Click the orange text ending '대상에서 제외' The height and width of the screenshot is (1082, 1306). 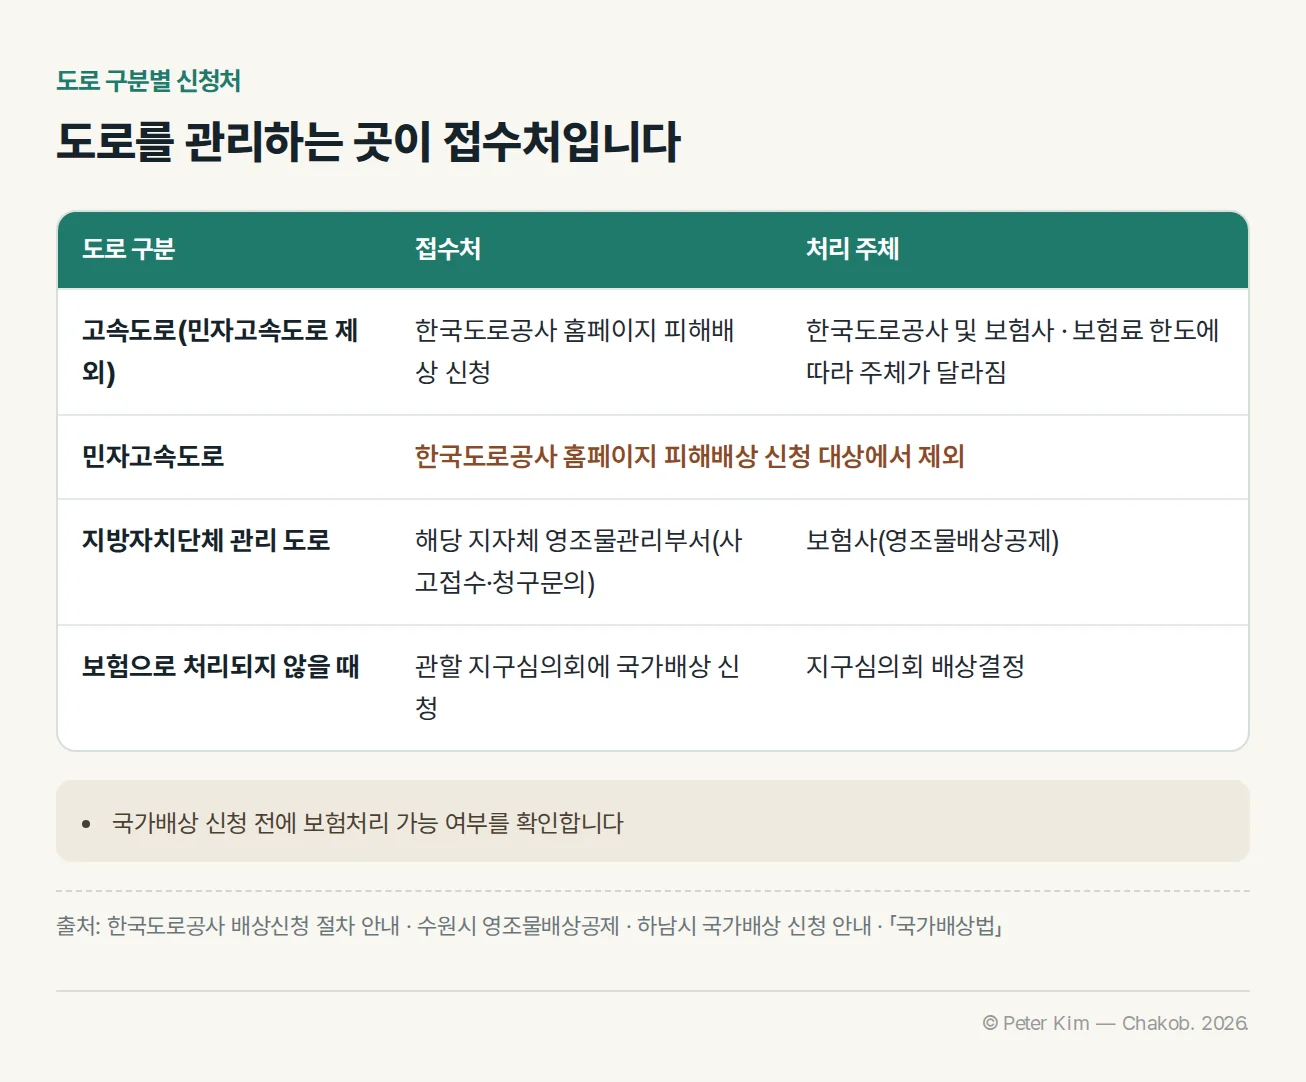coord(690,457)
